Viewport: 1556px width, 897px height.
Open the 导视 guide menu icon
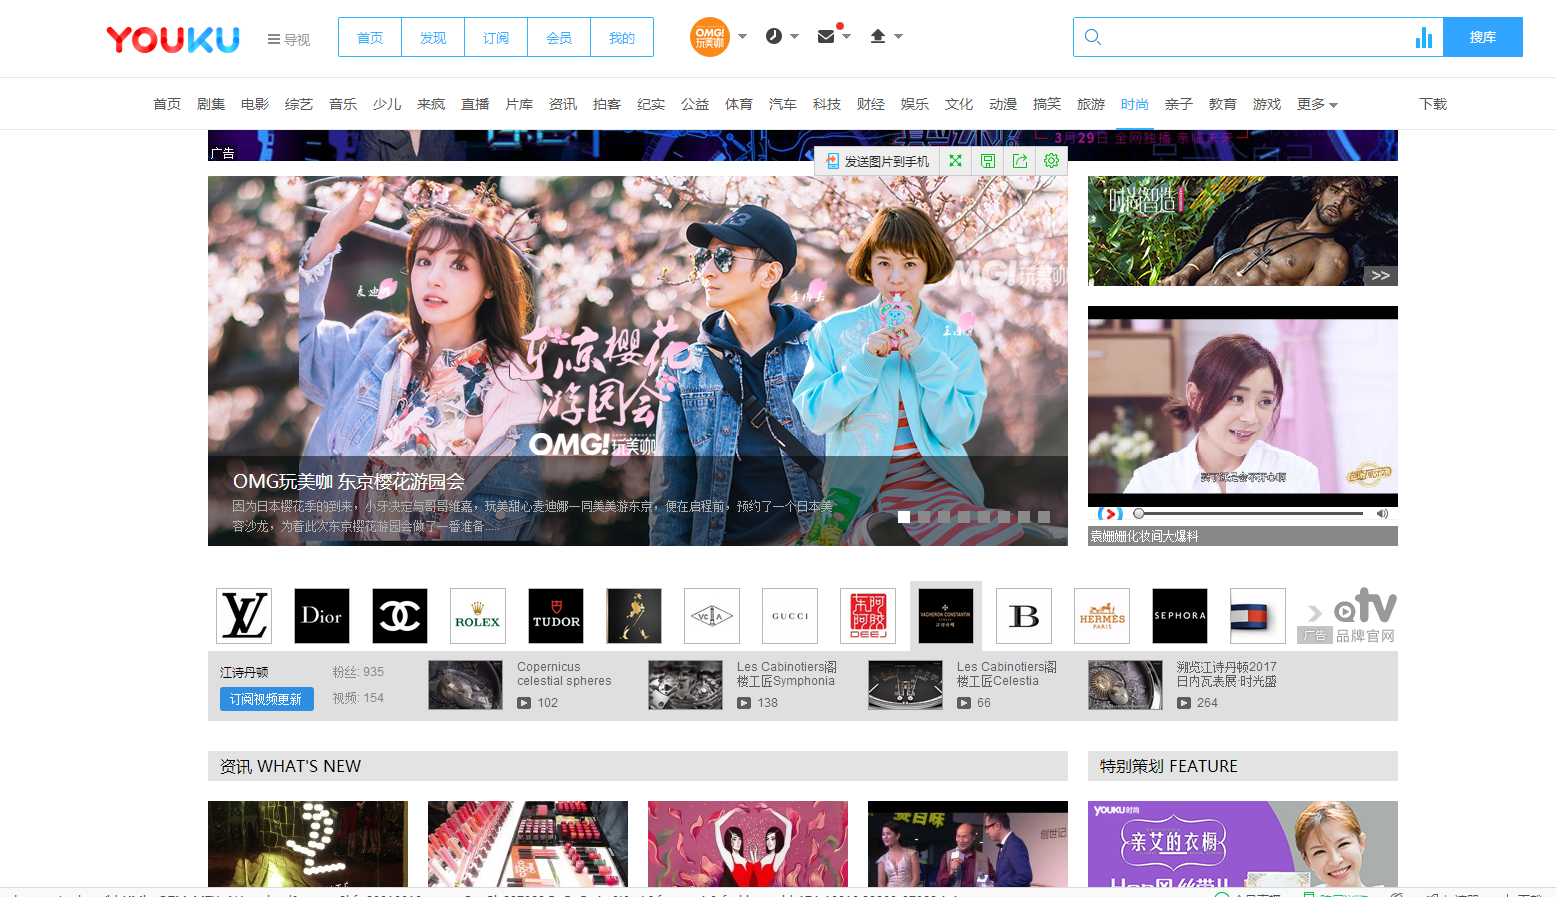pos(273,40)
